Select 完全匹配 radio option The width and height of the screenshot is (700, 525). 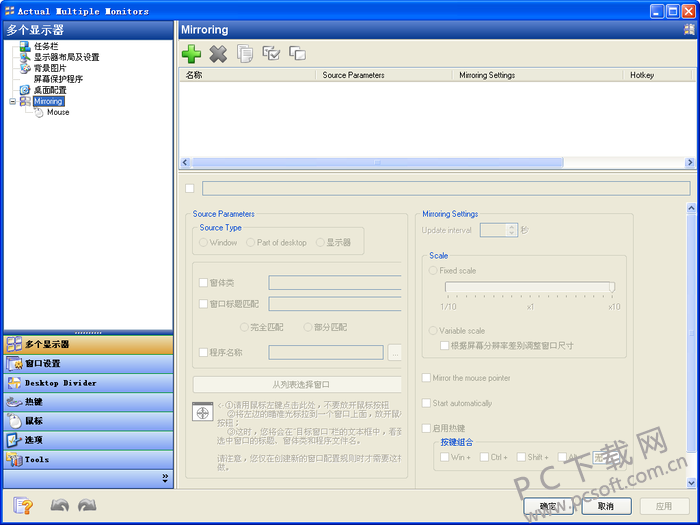pyautogui.click(x=244, y=327)
